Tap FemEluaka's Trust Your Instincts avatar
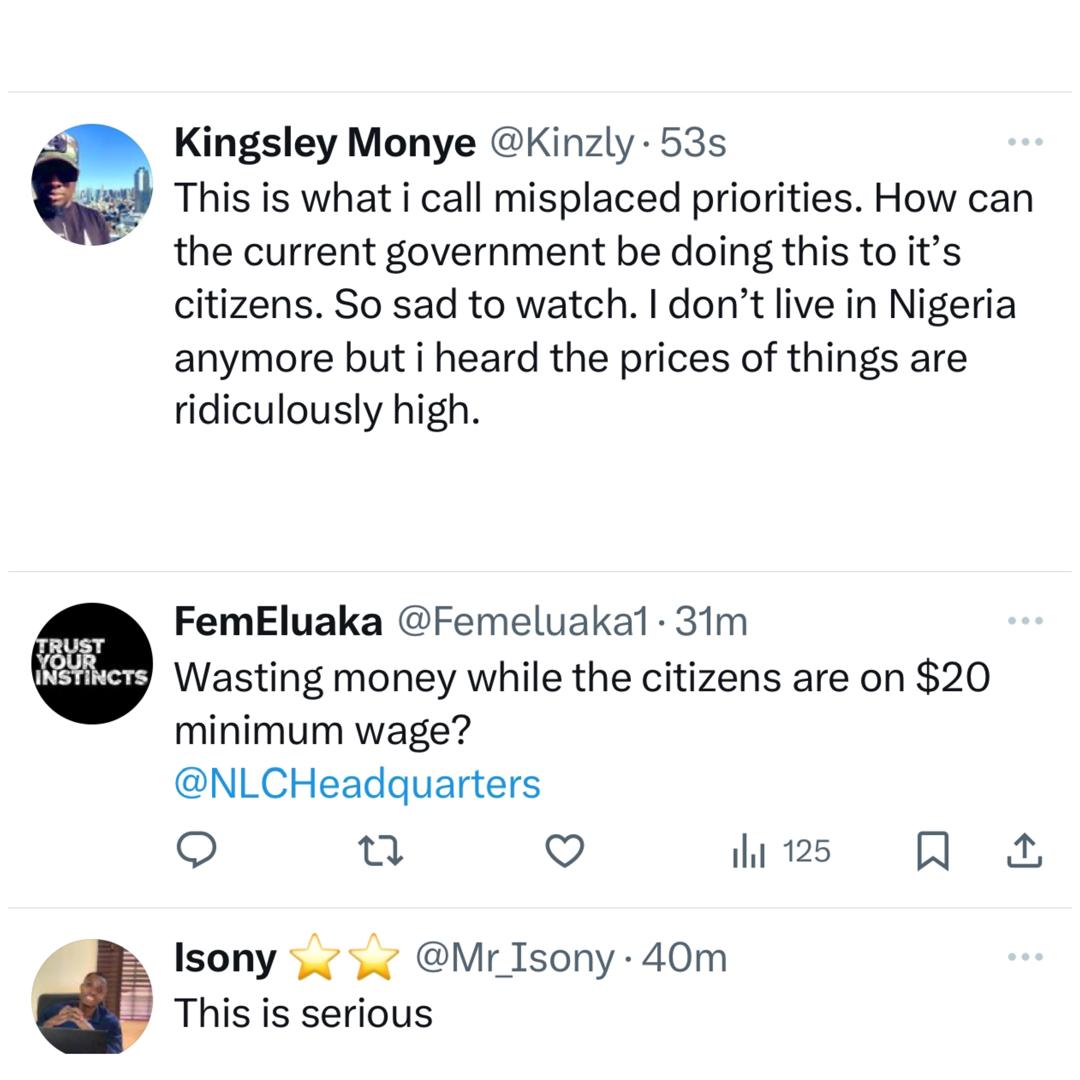Viewport: 1080px width, 1080px height. point(92,663)
